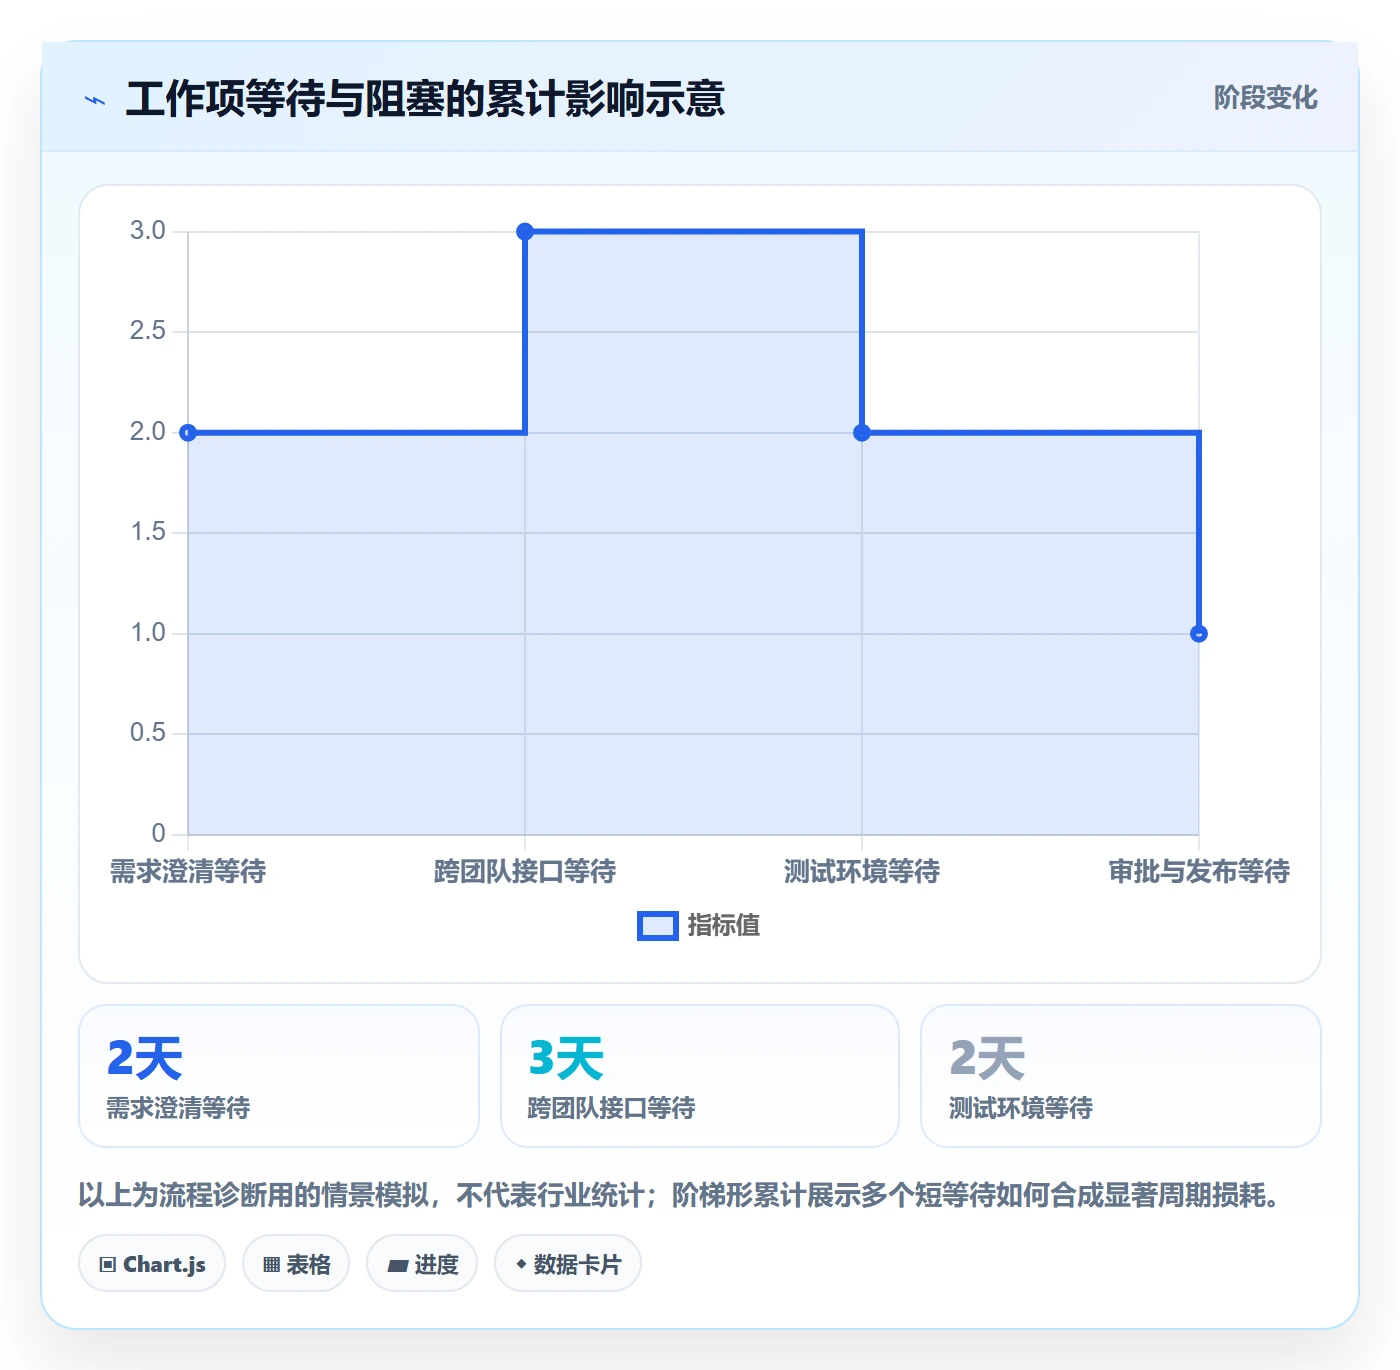Click the data point for 需求澄清等待
Viewport: 1400px width, 1370px height.
coord(188,433)
